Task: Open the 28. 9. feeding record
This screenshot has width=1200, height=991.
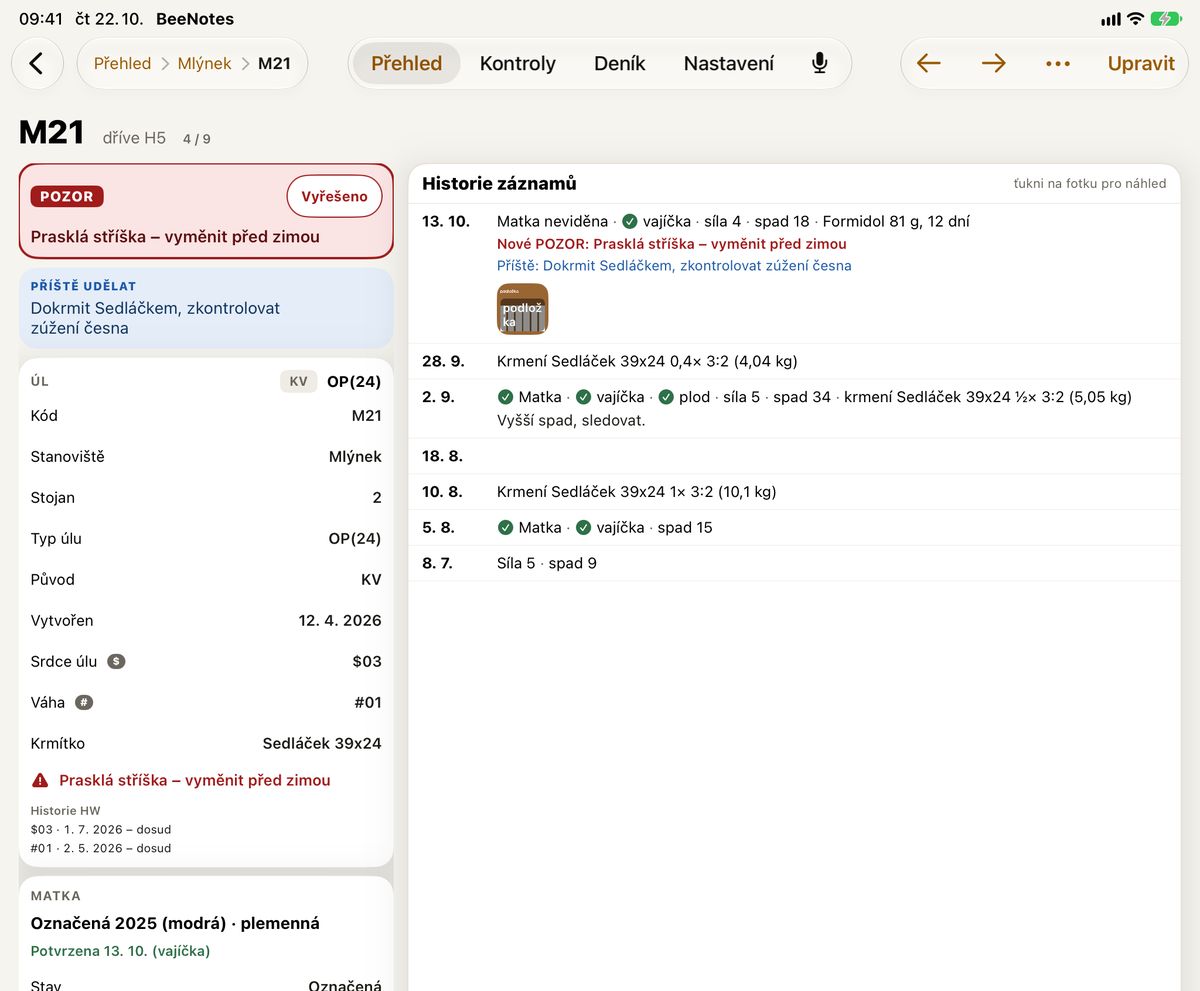Action: [794, 361]
